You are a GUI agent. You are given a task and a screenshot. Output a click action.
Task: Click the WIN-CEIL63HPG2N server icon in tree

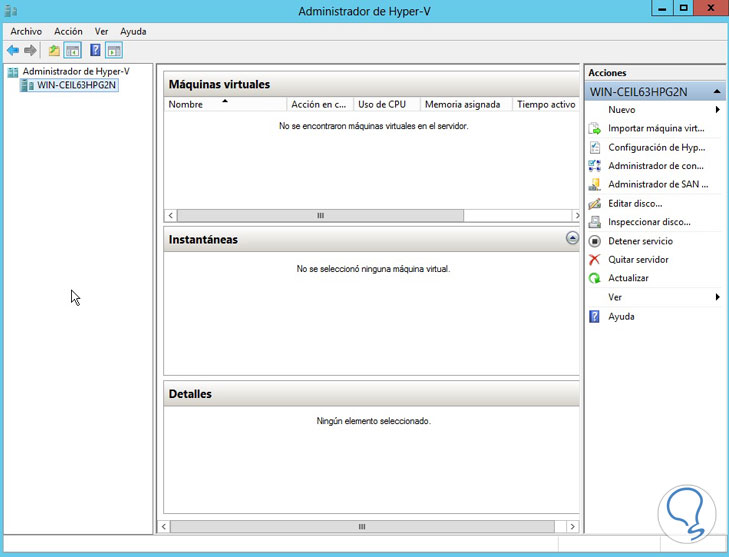coord(27,85)
